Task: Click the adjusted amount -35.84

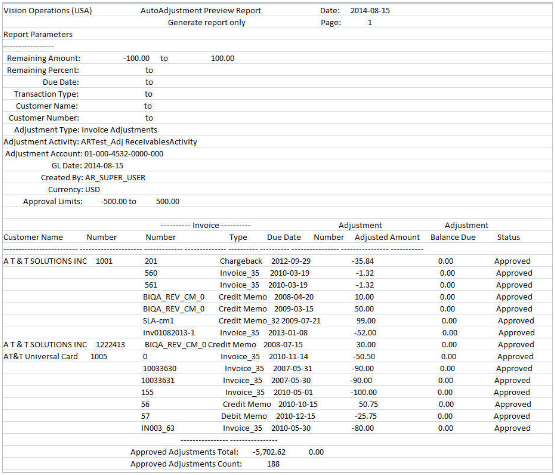Action: 363,261
